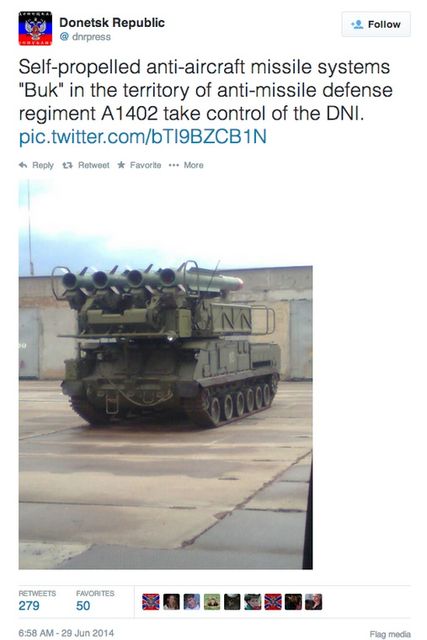Reply to this tweet

(x=36, y=165)
